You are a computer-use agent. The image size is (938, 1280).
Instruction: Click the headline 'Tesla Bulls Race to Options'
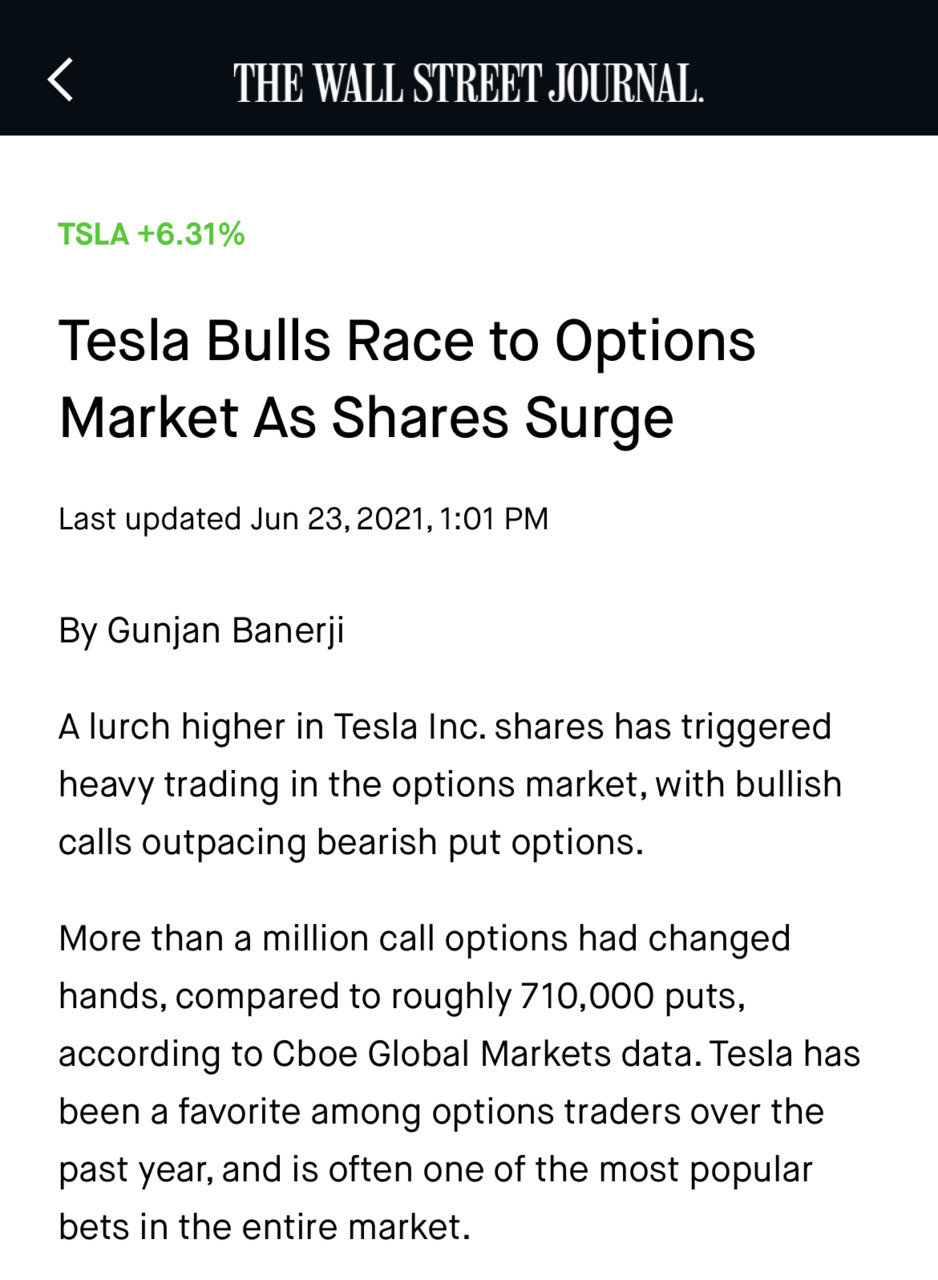click(x=407, y=342)
